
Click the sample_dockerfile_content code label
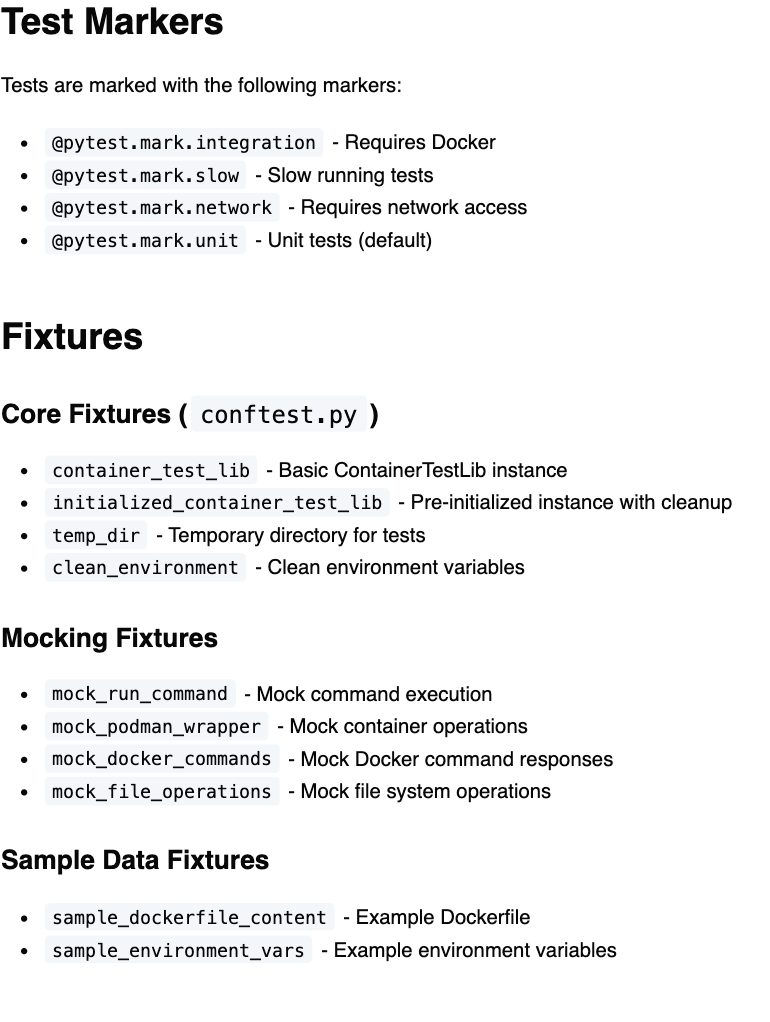[x=189, y=918]
